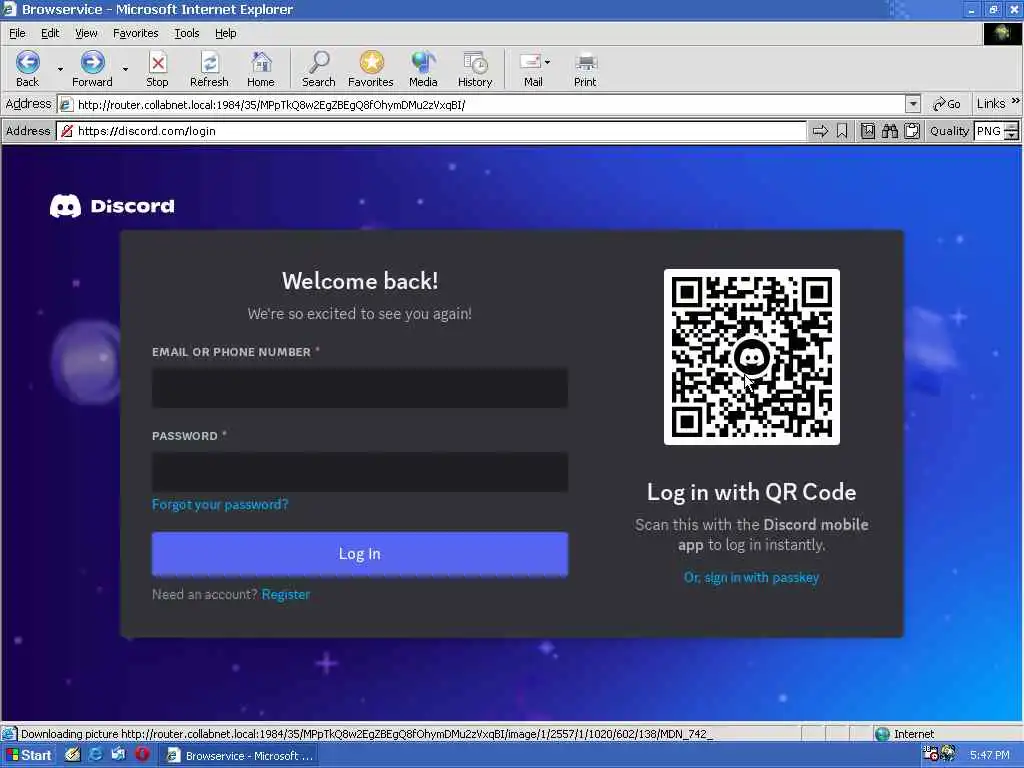Open the Favorites star icon
The image size is (1024, 768).
[x=371, y=63]
